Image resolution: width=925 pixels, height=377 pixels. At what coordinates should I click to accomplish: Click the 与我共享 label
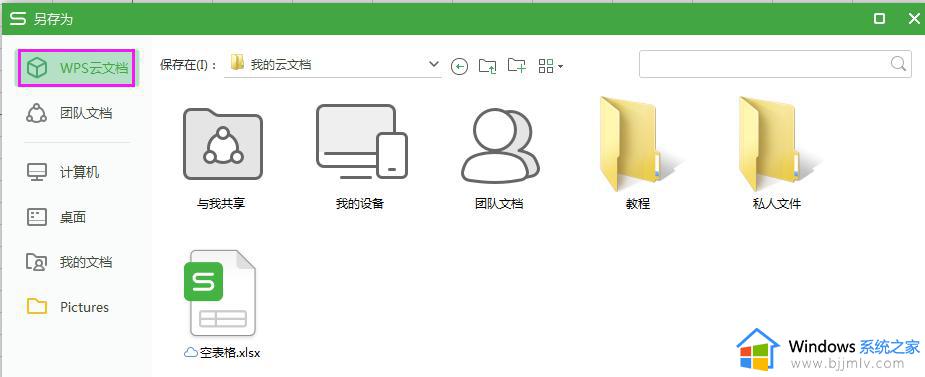221,204
